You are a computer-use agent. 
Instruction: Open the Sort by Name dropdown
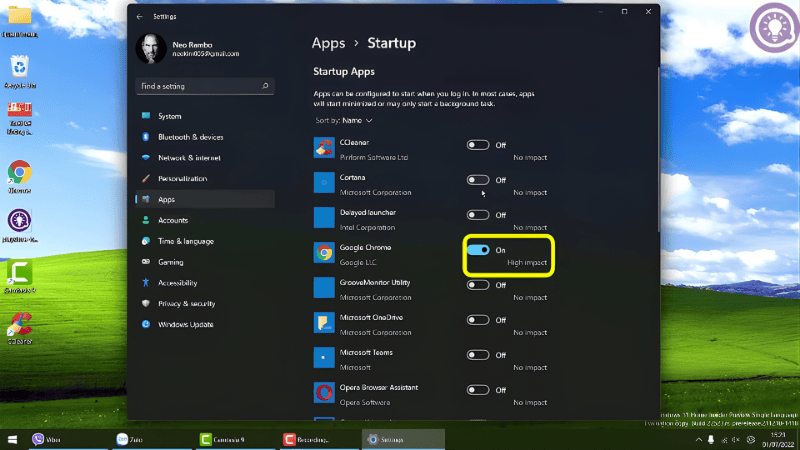tap(344, 120)
